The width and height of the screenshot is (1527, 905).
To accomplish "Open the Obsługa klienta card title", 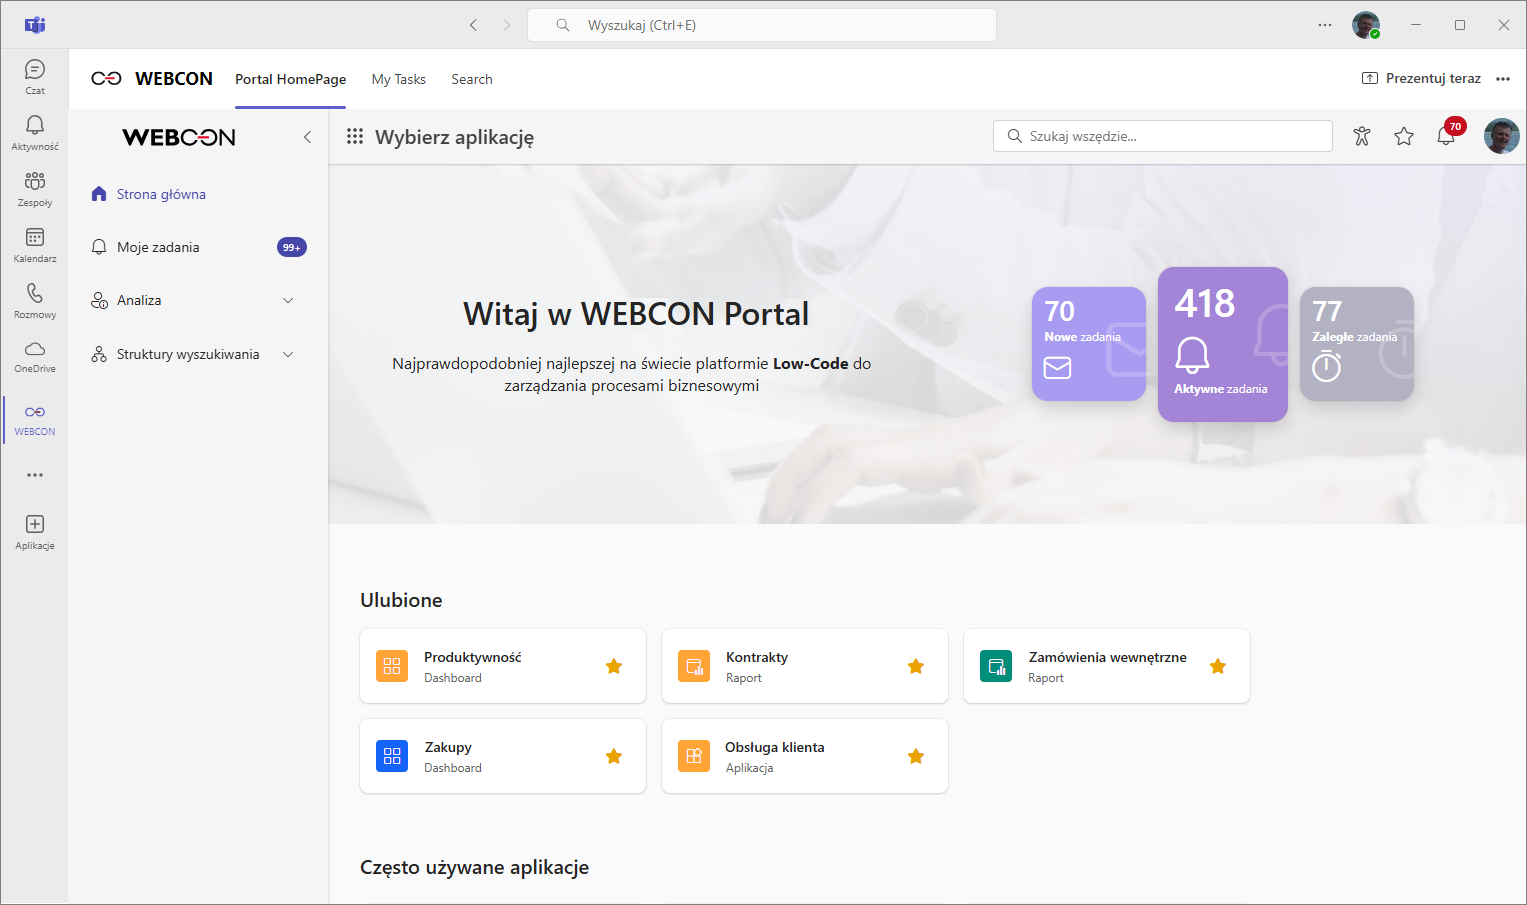I will point(775,747).
